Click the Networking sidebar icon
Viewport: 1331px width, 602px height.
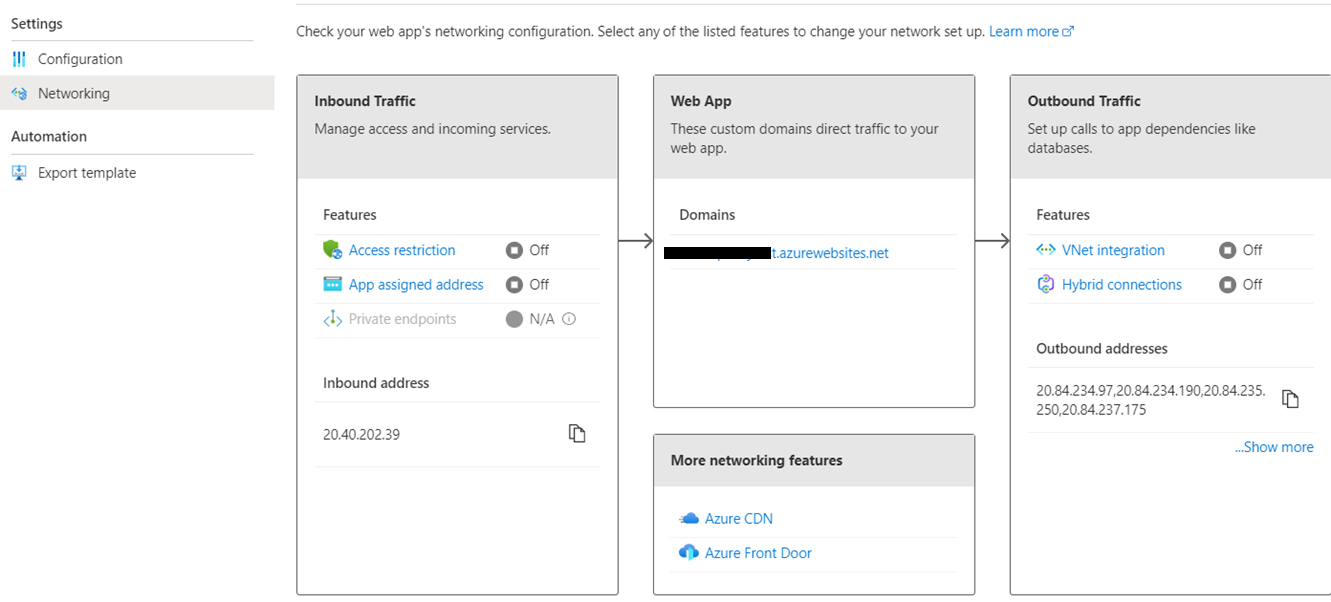pos(19,93)
